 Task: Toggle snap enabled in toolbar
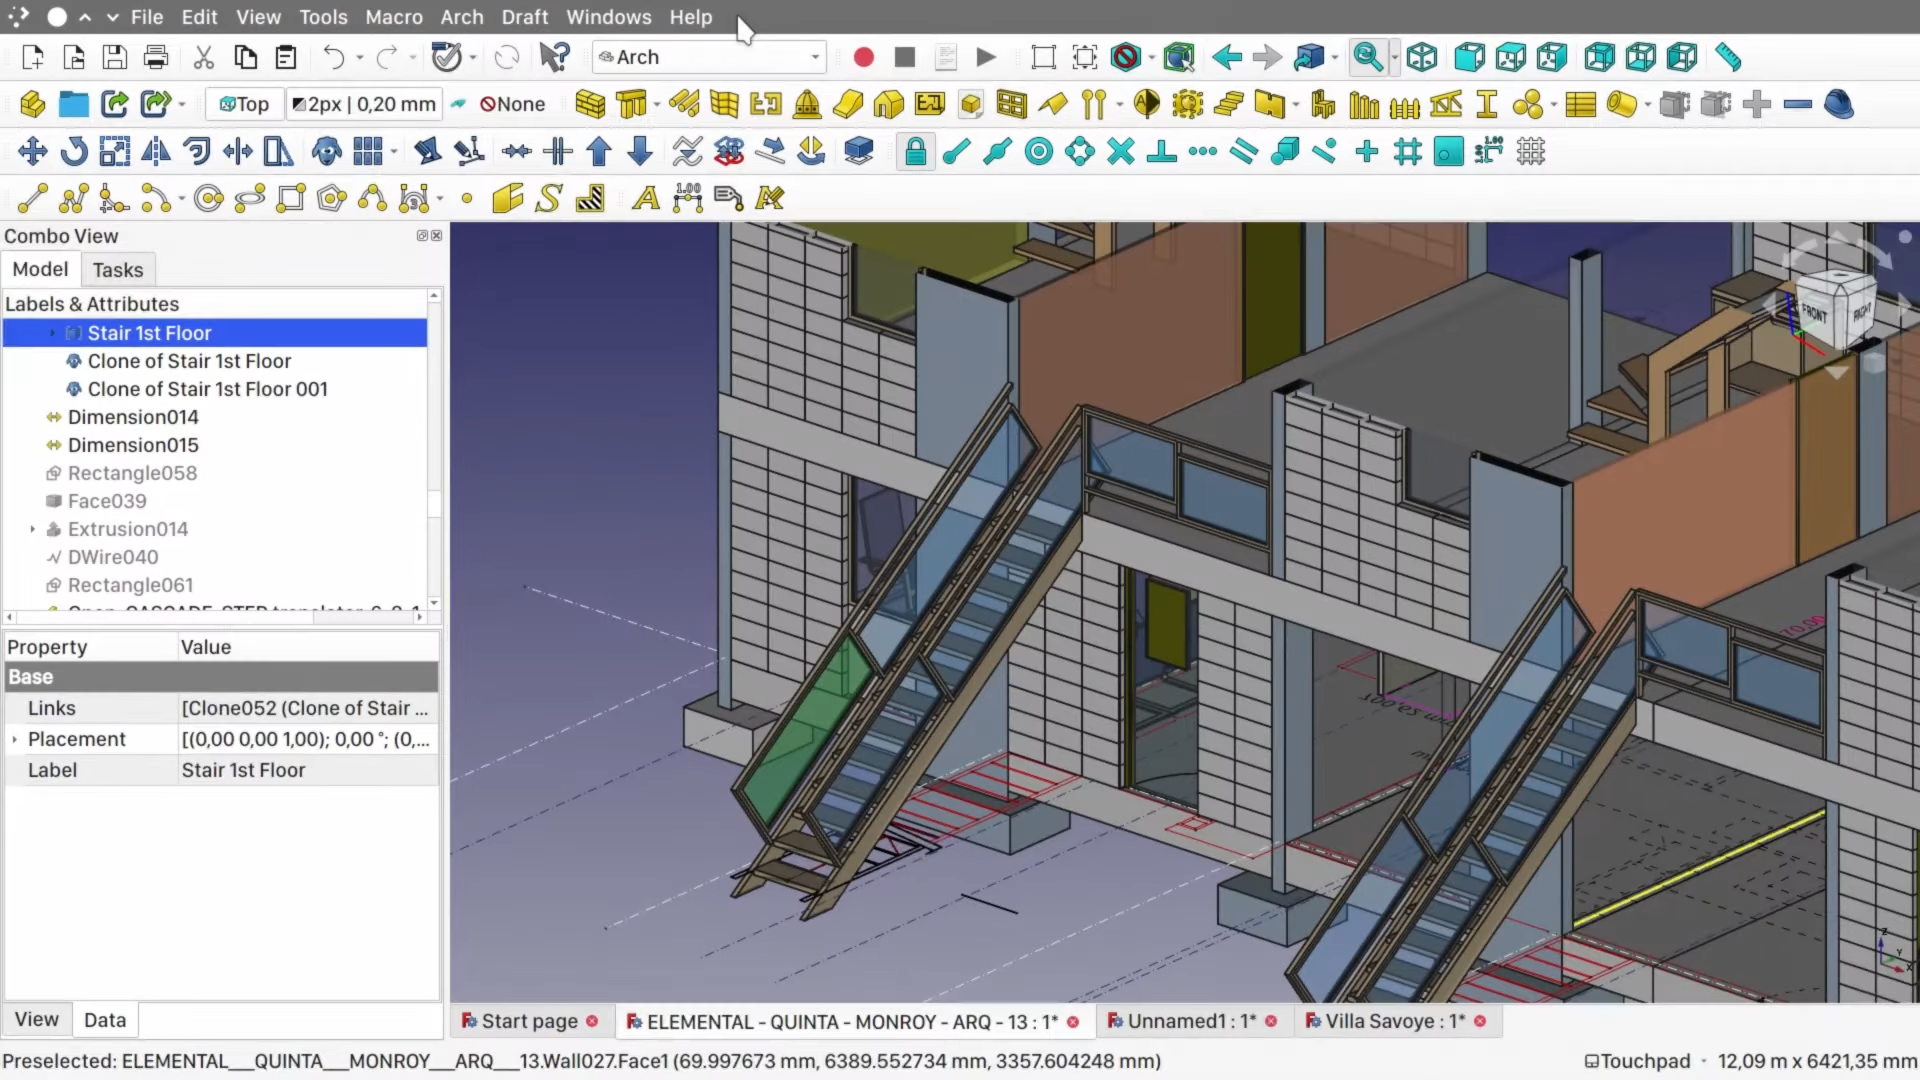click(x=915, y=152)
